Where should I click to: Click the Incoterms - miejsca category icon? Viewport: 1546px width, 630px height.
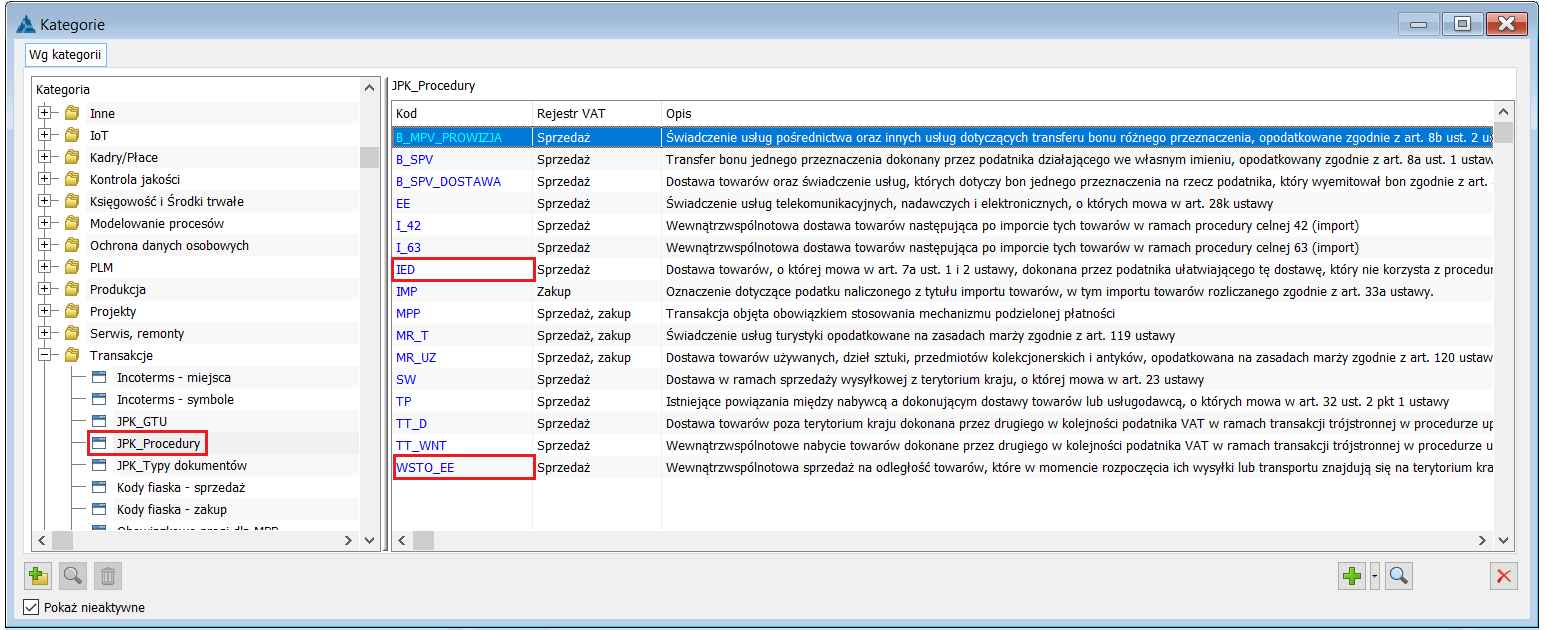[x=99, y=377]
